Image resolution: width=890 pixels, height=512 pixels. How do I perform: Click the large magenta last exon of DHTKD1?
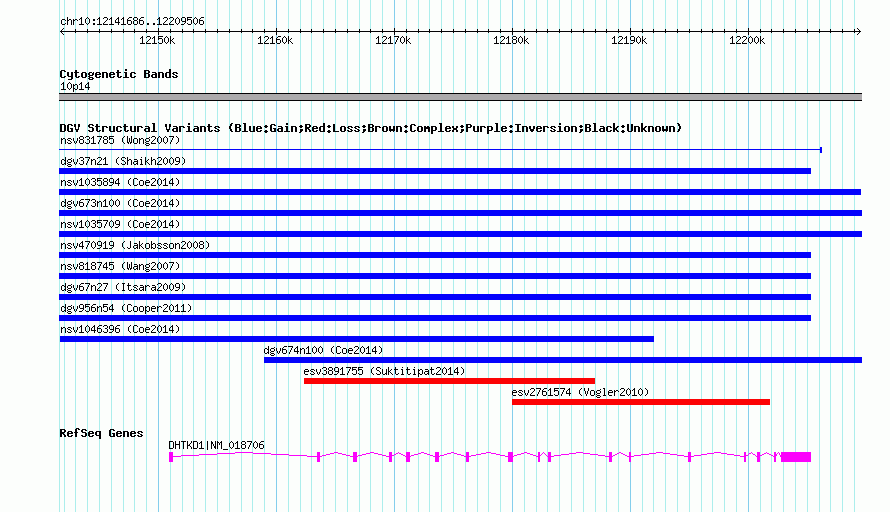point(796,457)
